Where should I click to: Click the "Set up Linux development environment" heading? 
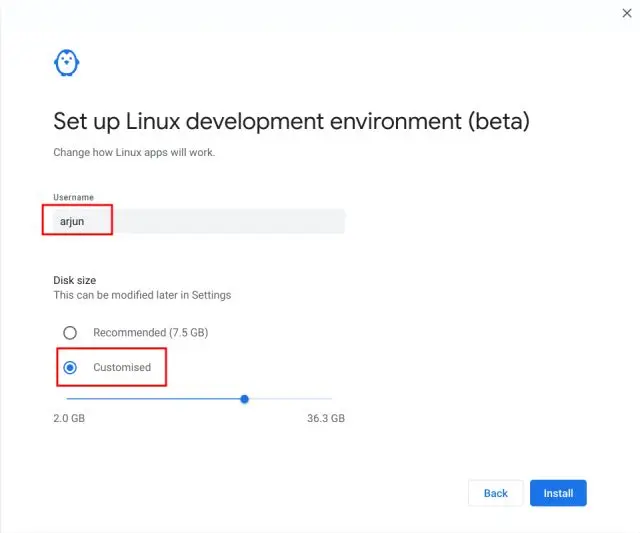coord(291,122)
